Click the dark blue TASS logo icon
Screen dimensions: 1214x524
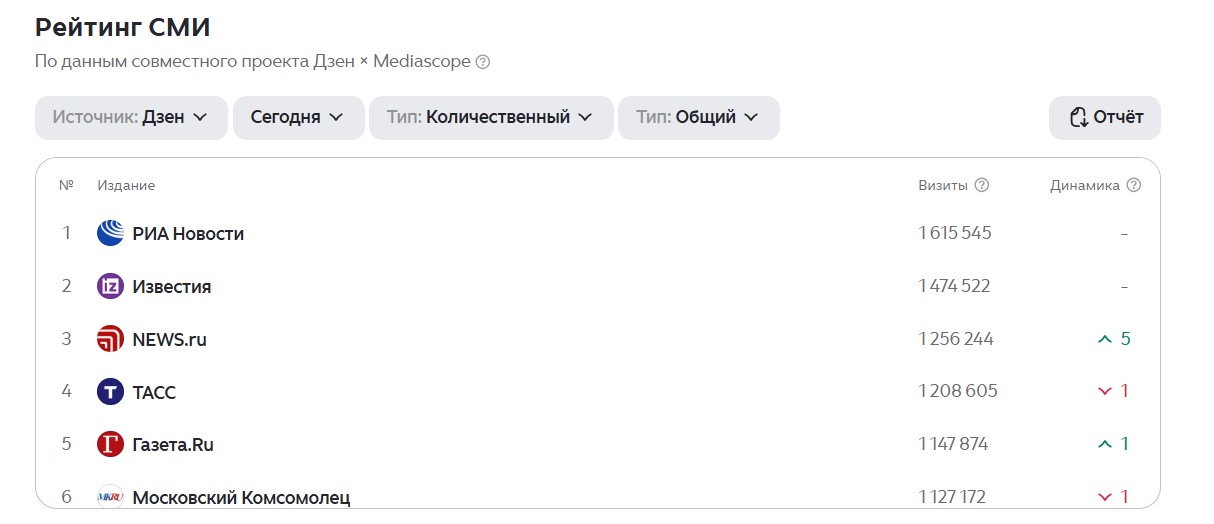click(110, 392)
